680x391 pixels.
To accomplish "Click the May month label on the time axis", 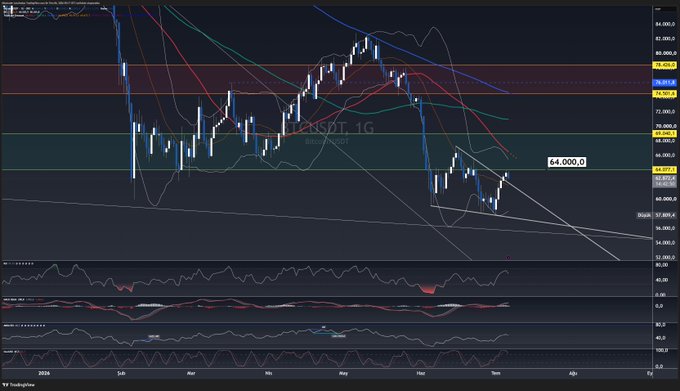I will tap(343, 373).
